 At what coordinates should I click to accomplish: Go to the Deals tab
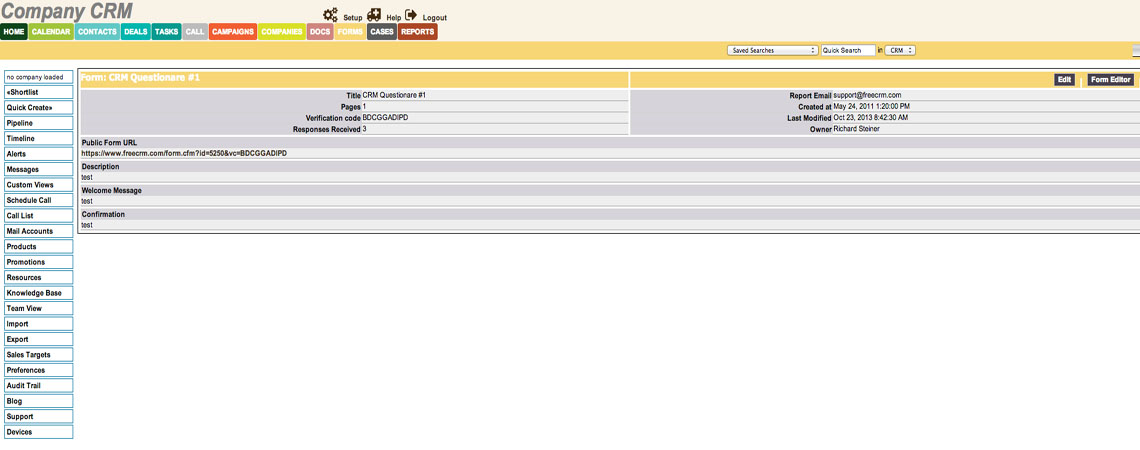(136, 32)
